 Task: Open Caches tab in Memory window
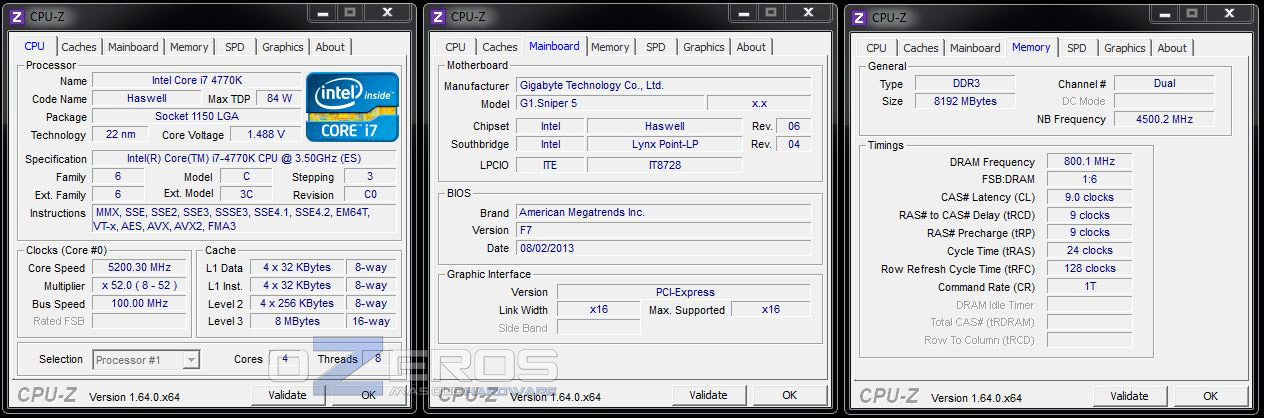click(921, 48)
